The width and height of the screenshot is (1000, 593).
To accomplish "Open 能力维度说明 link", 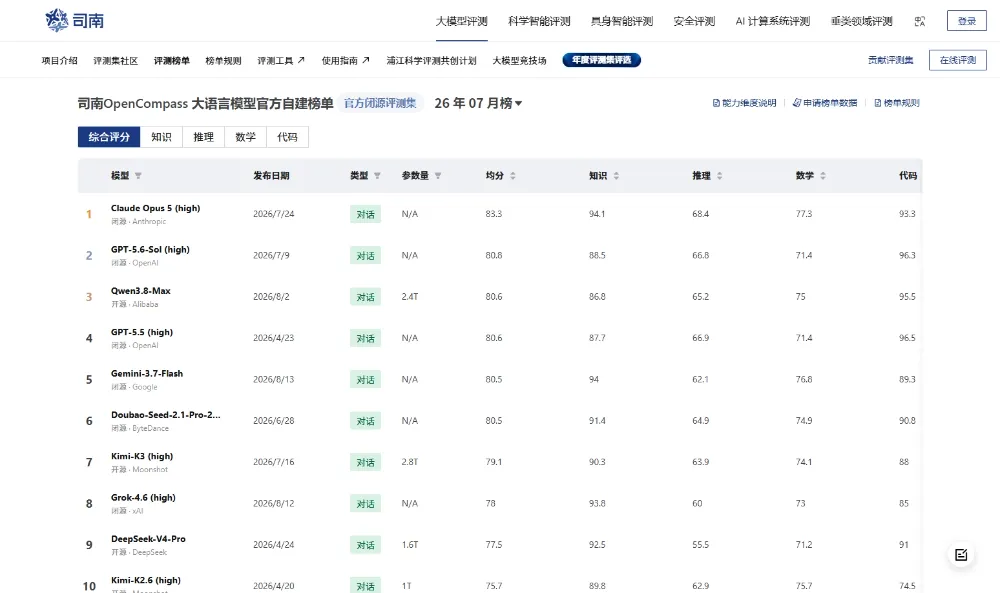I will tap(744, 103).
